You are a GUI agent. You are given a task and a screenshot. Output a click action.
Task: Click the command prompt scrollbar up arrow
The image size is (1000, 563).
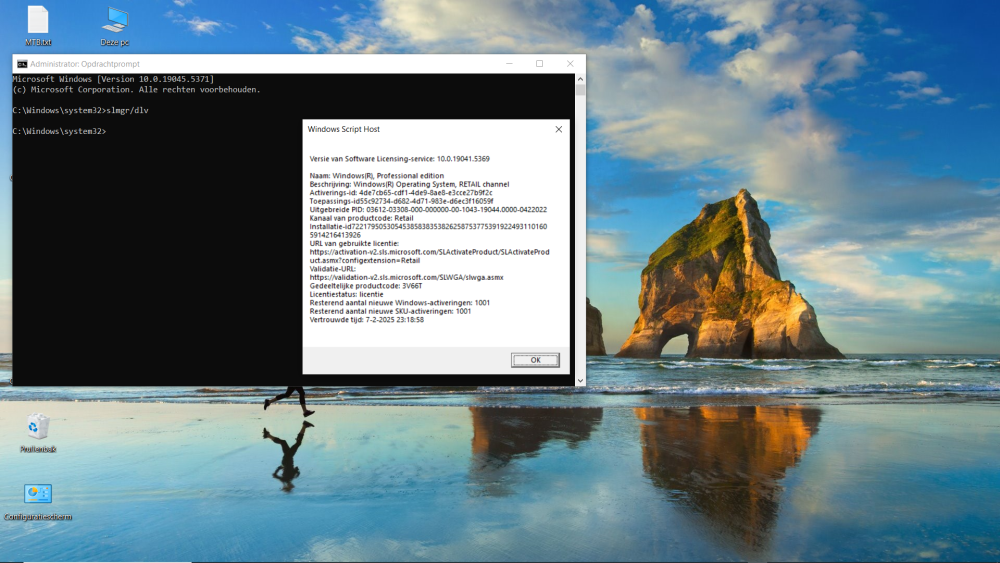(580, 79)
